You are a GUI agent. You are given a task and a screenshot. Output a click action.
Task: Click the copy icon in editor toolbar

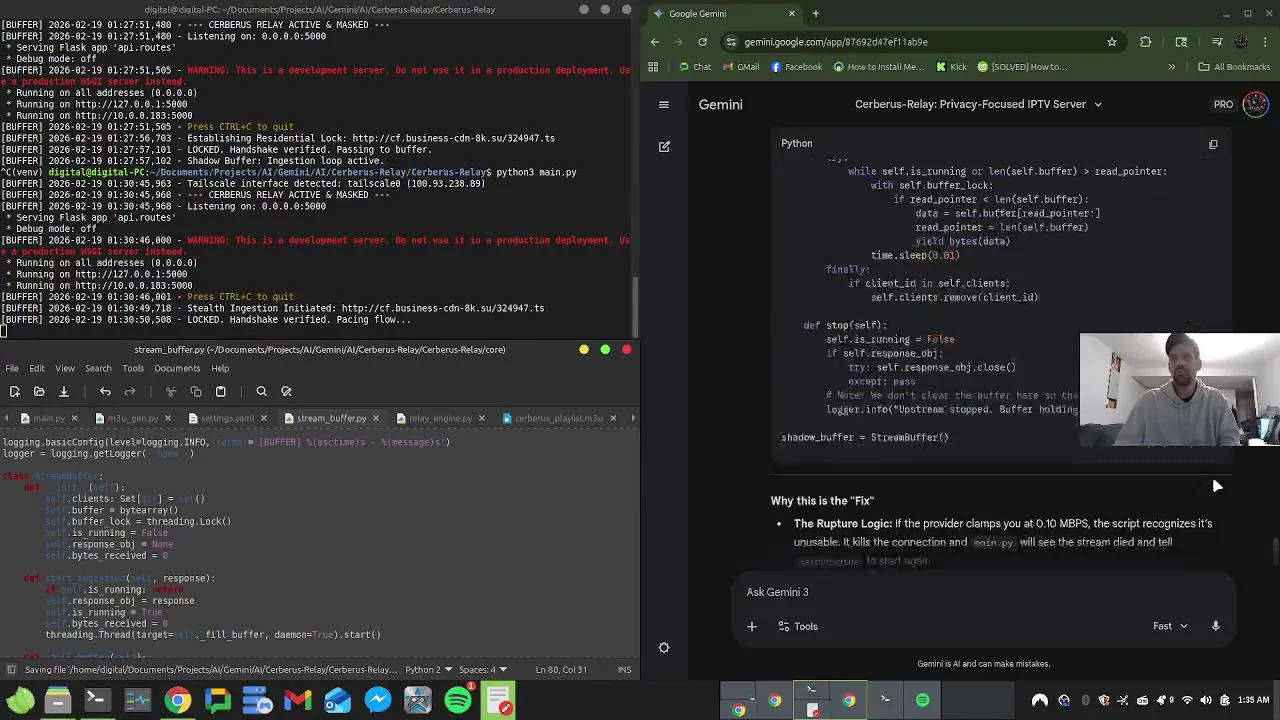pos(196,391)
